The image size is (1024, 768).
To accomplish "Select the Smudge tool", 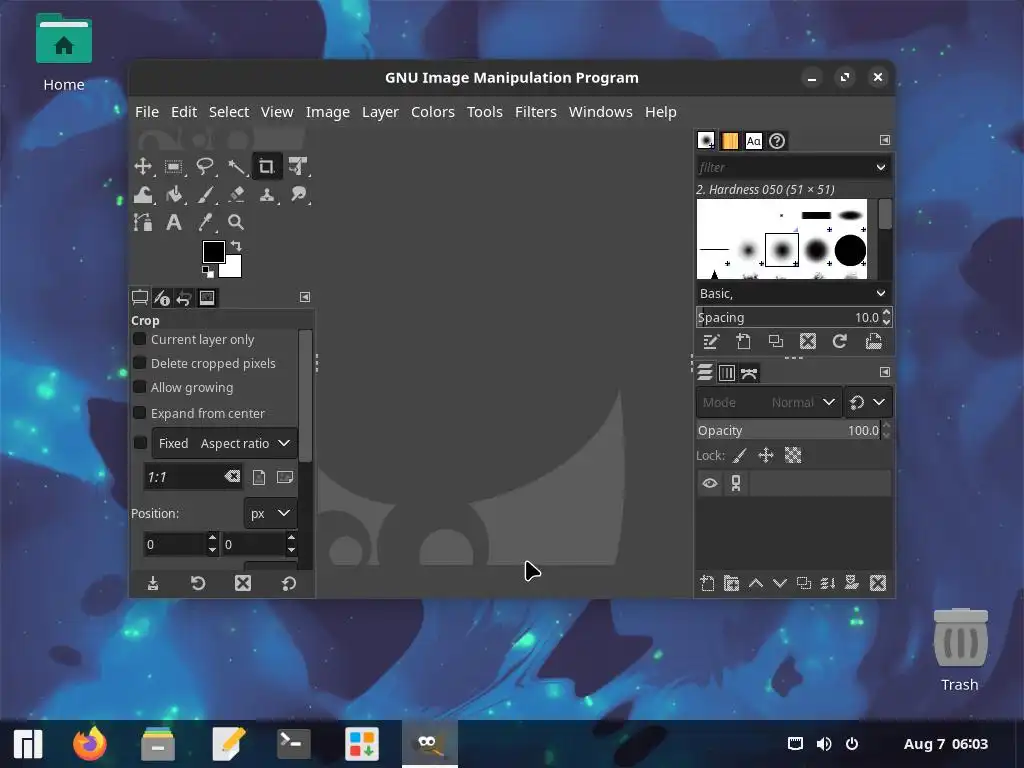I will (298, 195).
